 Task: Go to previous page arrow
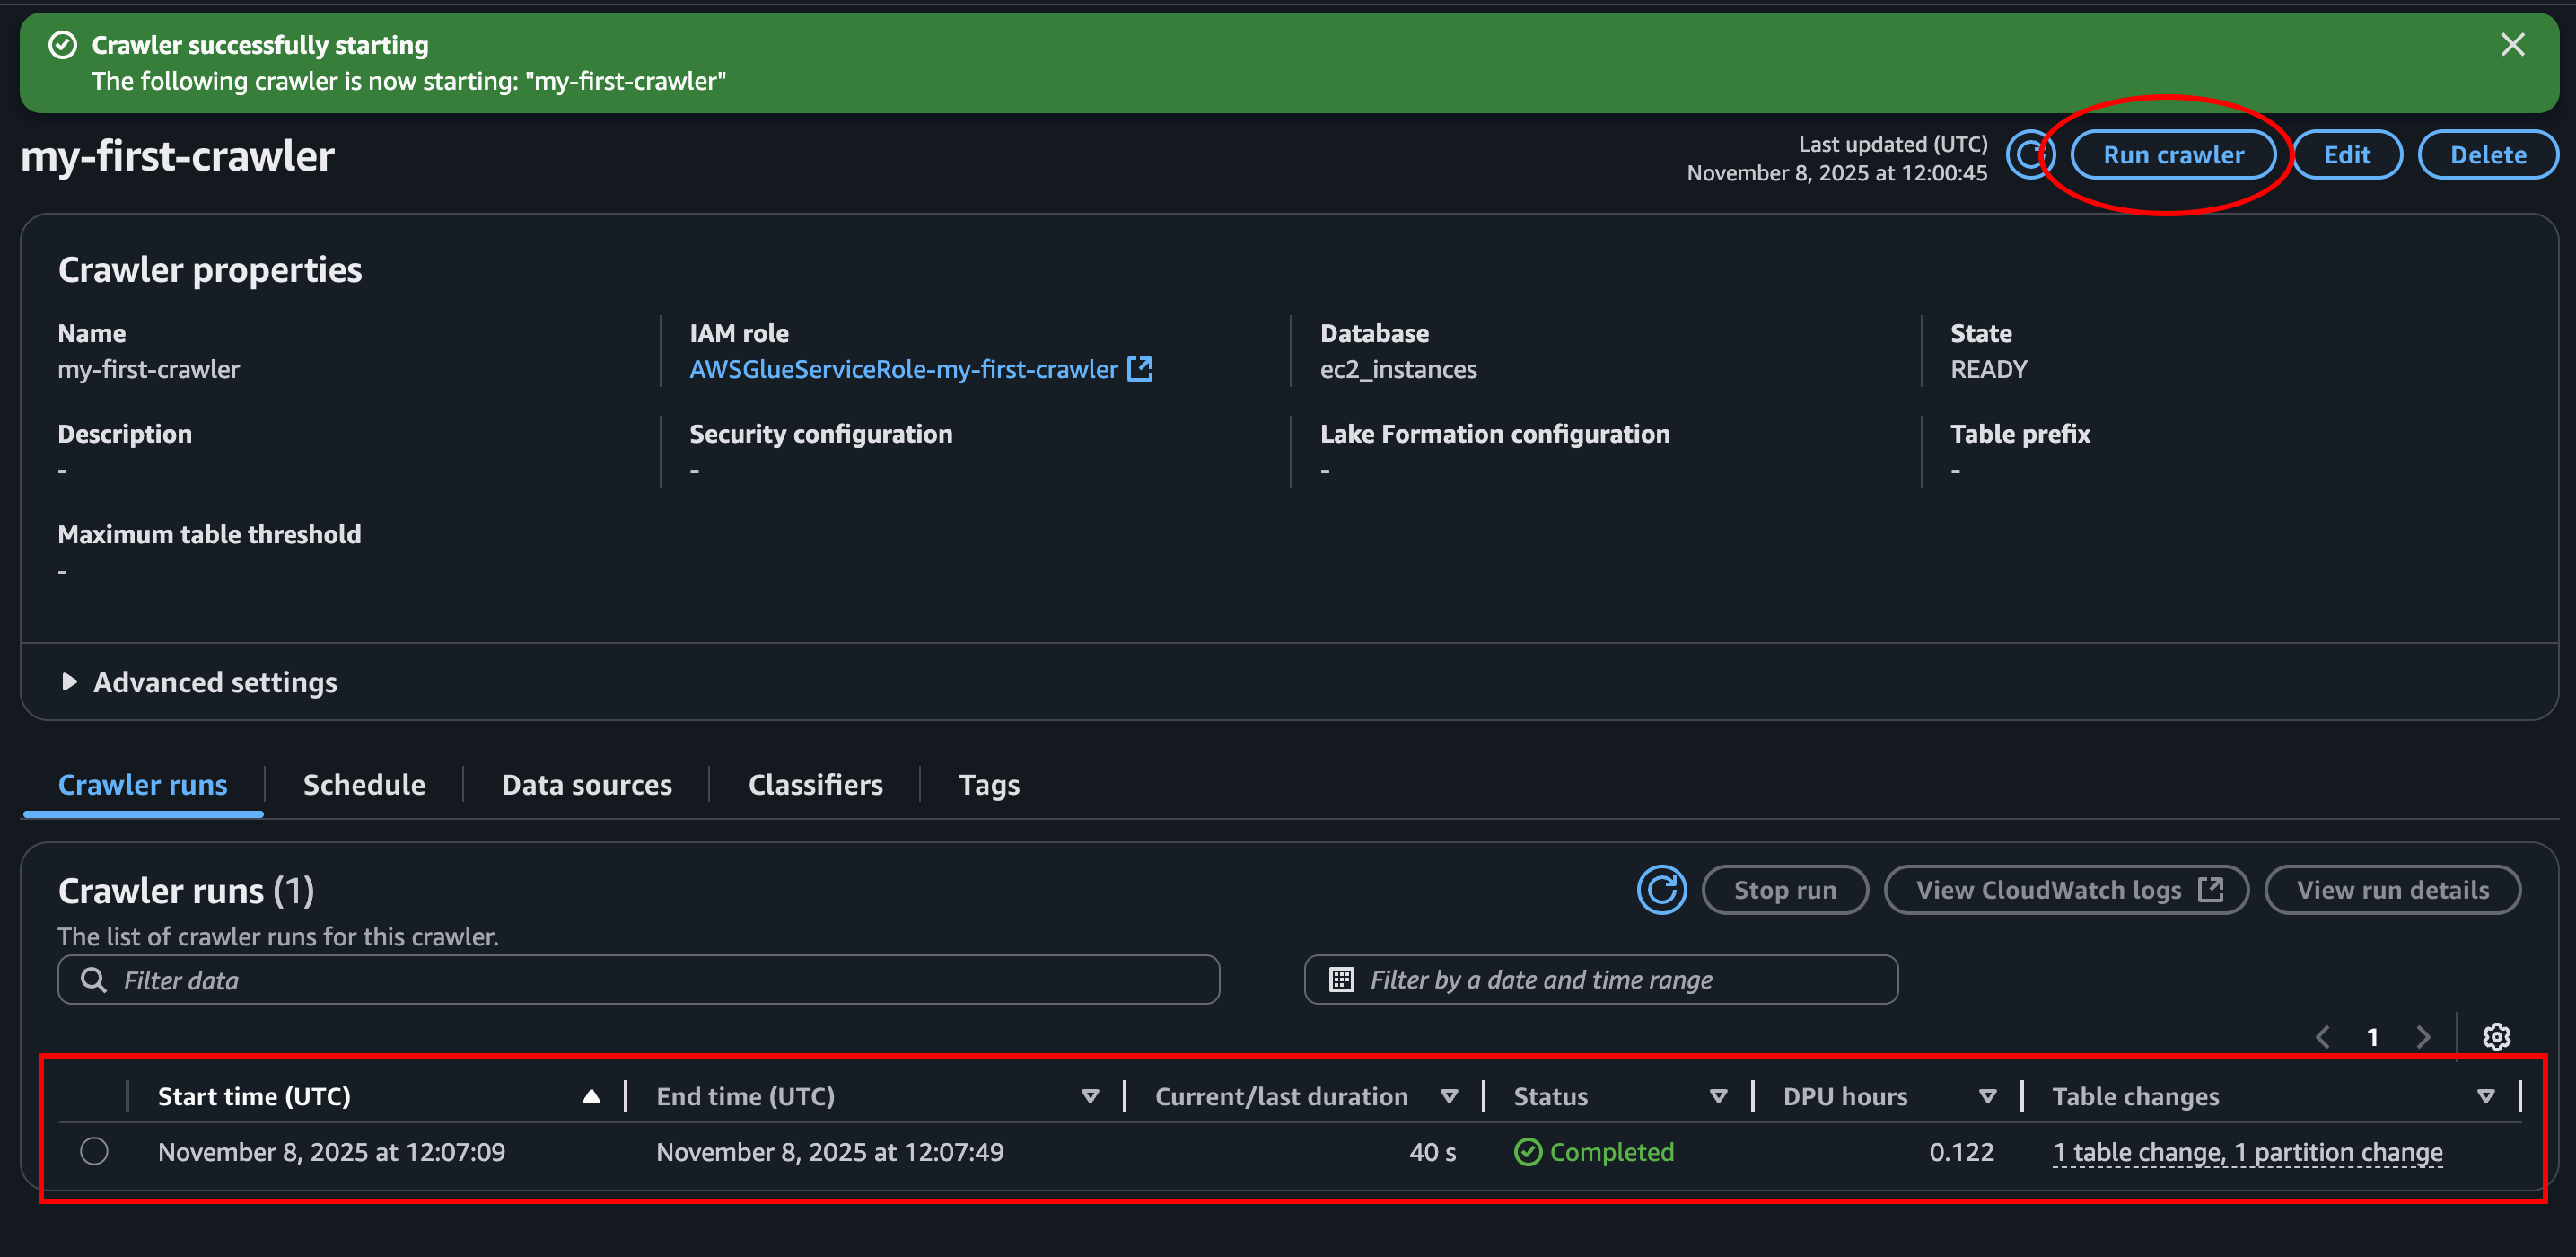pos(2322,1036)
